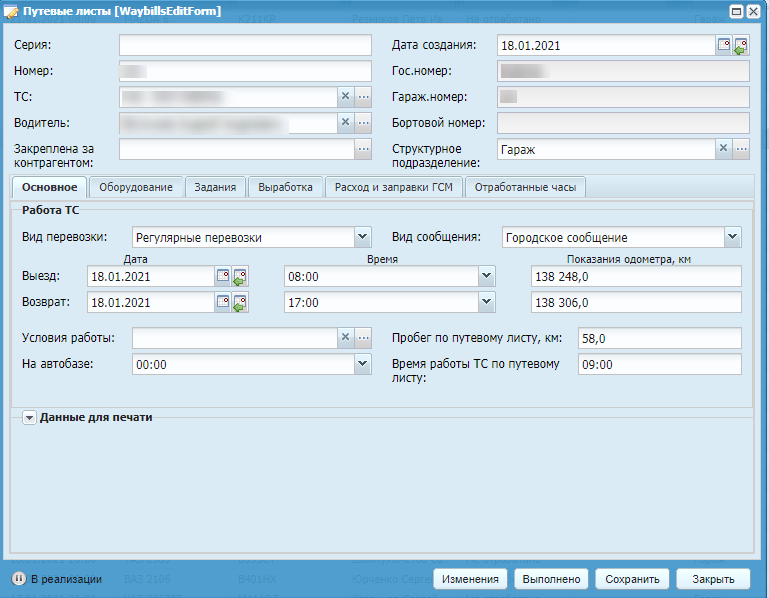Open На автобазе time dropdown
This screenshot has height=598, width=769.
click(x=362, y=364)
